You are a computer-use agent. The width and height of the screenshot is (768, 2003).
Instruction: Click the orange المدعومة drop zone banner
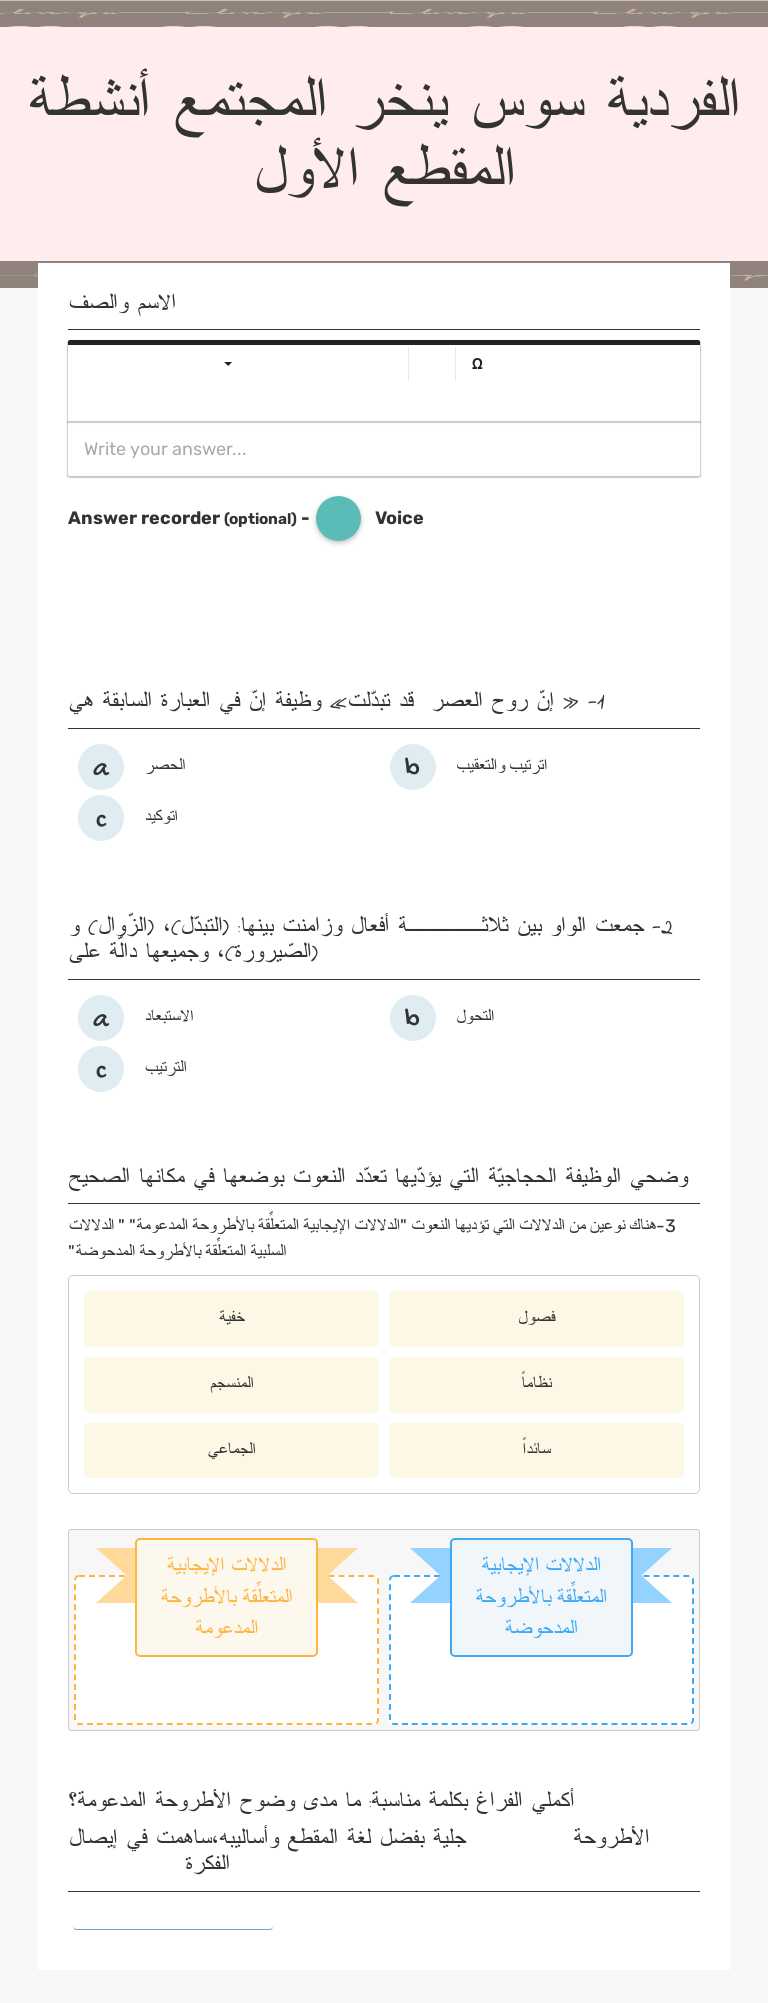226,1595
